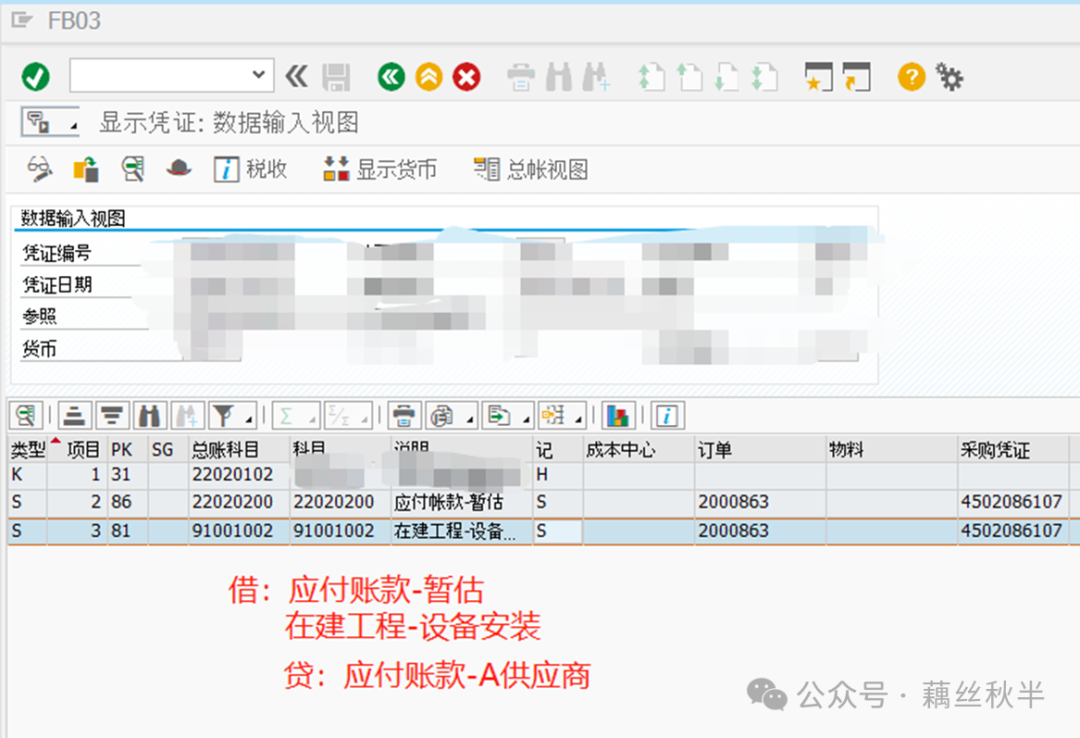Switch to 总帐视图
Screen dimensions: 1080x738
click(531, 169)
